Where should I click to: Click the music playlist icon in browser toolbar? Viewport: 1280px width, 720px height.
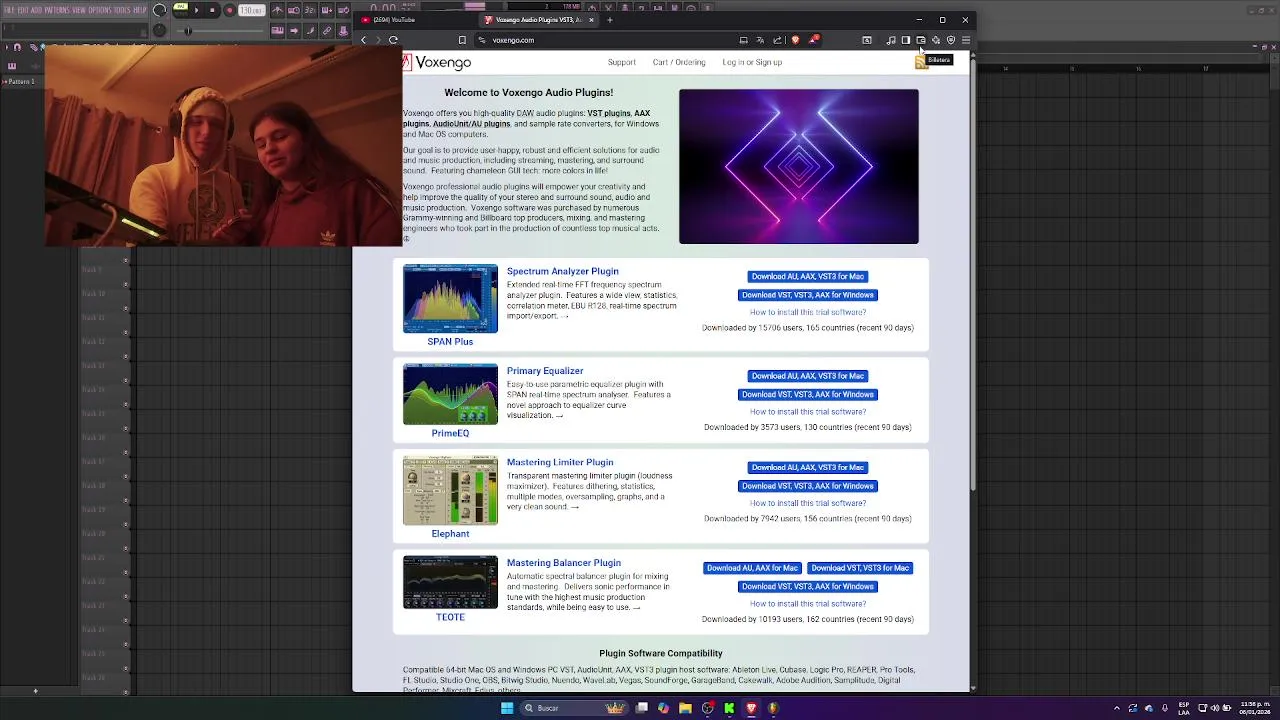point(891,40)
